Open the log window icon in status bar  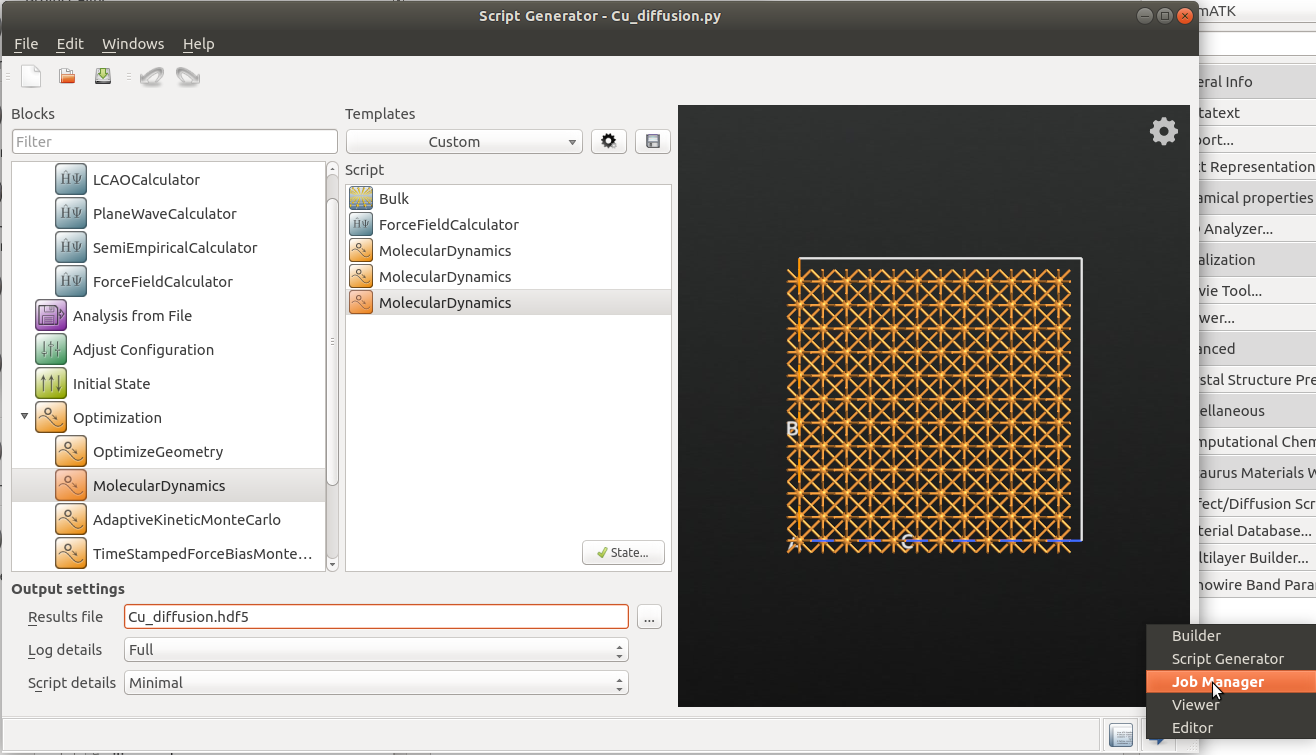(1121, 736)
